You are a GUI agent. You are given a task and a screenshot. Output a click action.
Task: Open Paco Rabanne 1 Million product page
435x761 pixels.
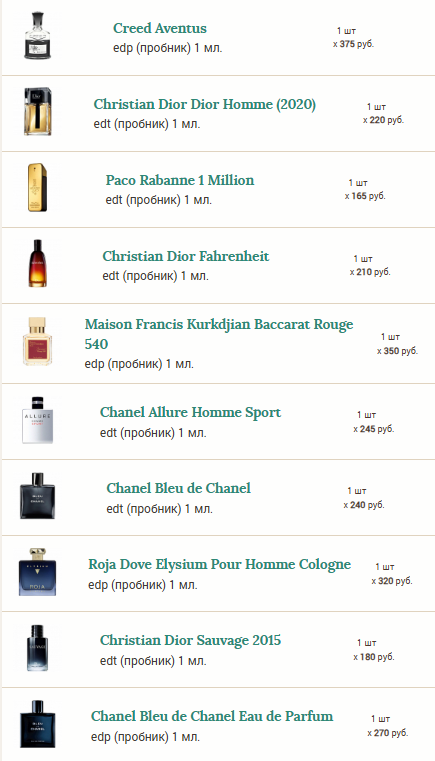coord(180,180)
